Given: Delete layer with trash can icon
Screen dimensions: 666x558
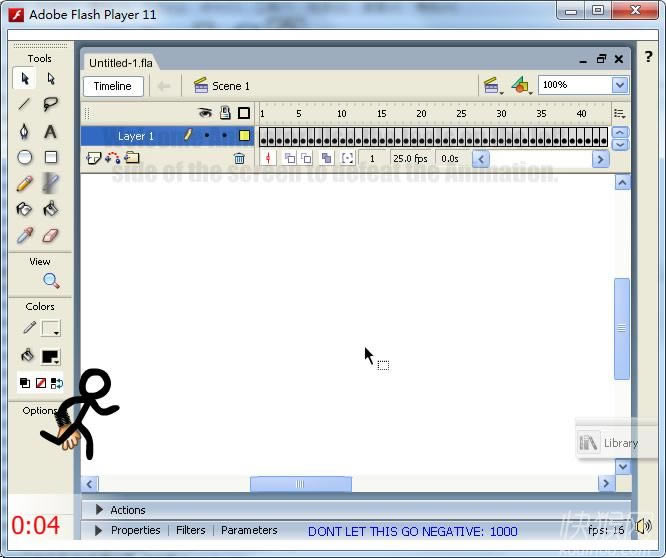Looking at the screenshot, I should click(239, 158).
